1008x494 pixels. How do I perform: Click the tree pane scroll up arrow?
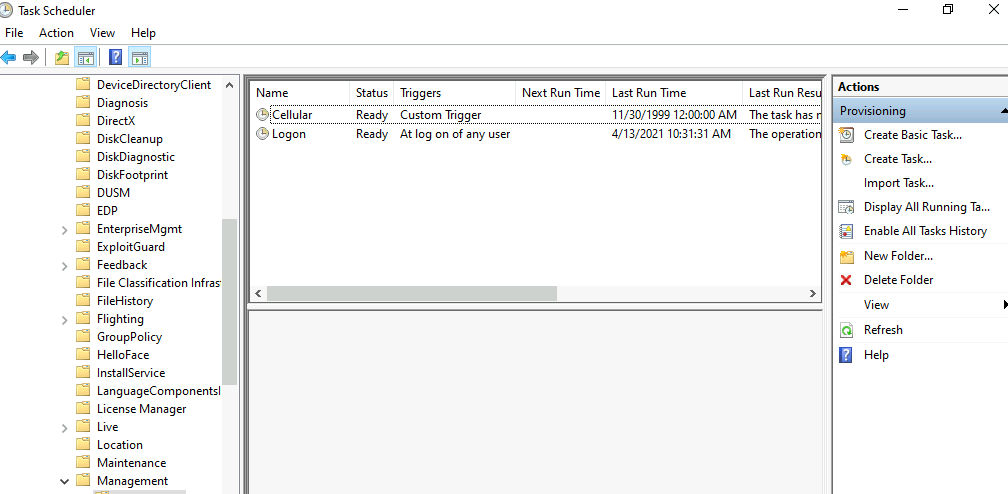pos(230,85)
